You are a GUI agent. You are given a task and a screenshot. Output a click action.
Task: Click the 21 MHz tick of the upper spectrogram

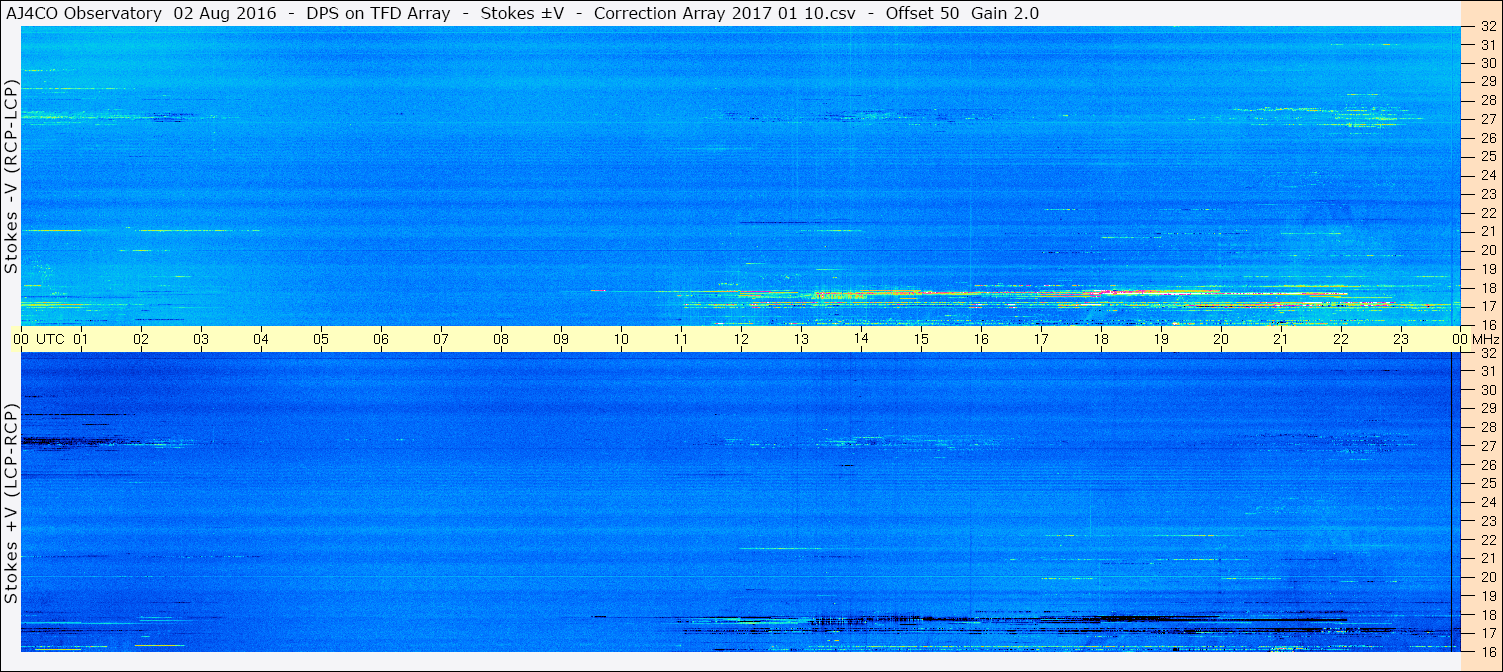click(x=1487, y=232)
